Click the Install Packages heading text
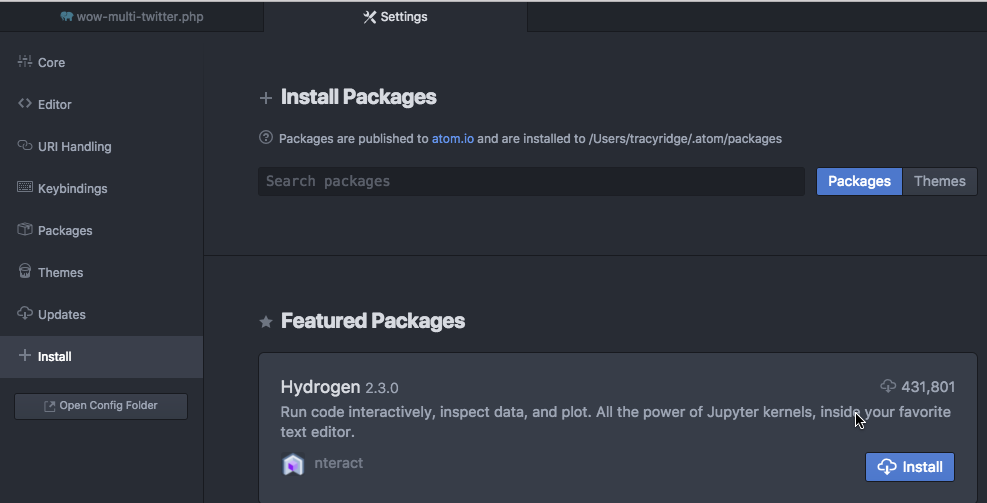This screenshot has height=503, width=987. (x=359, y=97)
